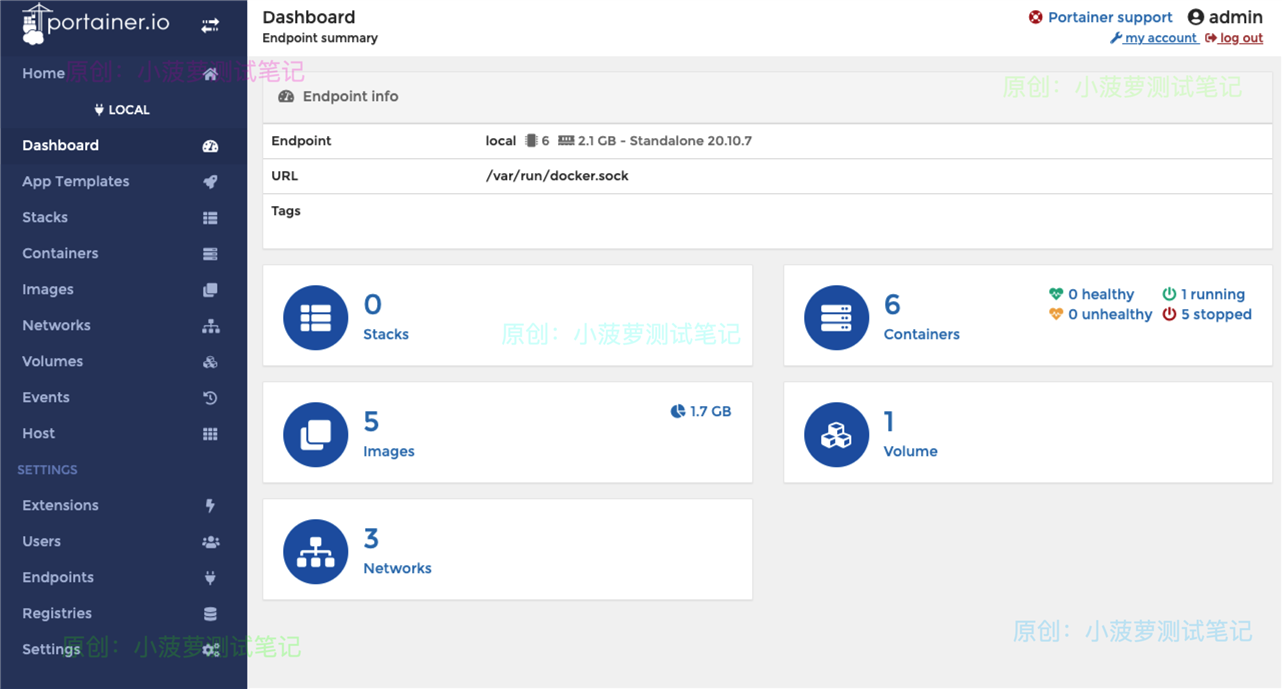Screen dimensions: 1282x689
Task: Click the green healthy heartbeat icon
Action: (x=1056, y=294)
